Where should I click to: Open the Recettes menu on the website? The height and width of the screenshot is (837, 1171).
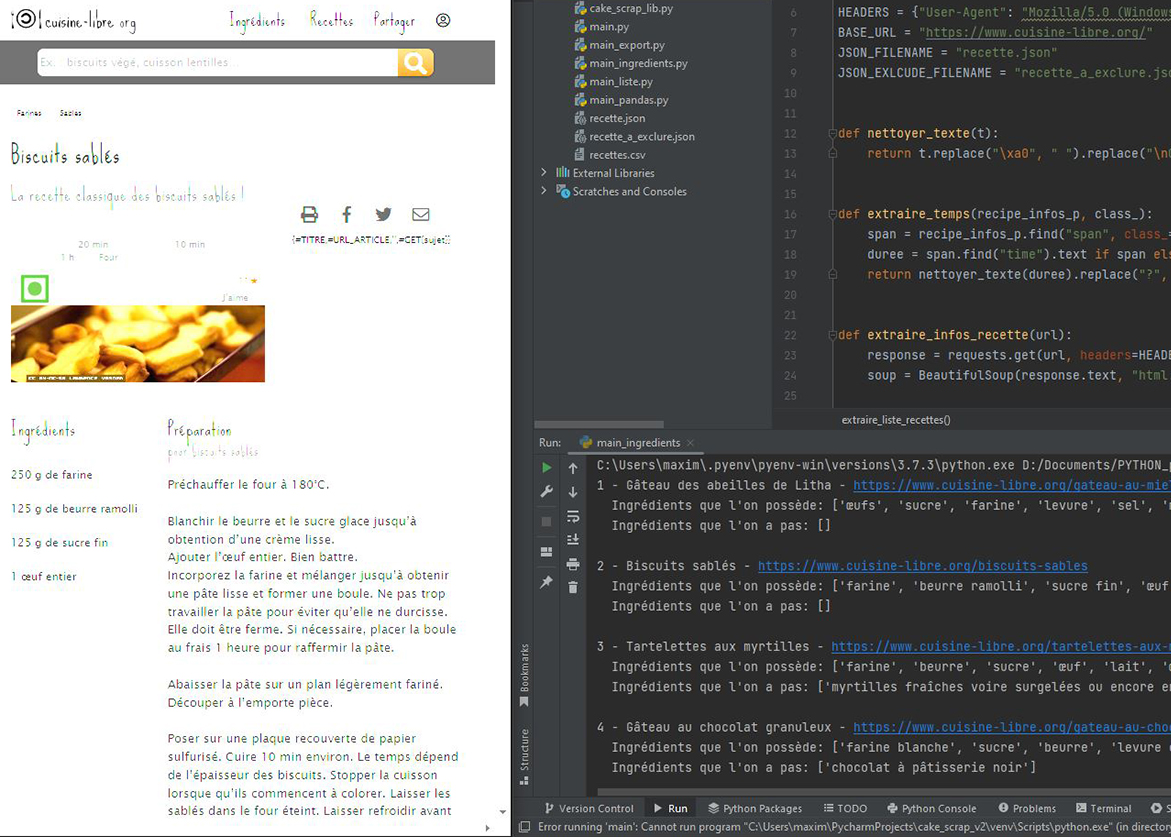tap(331, 20)
